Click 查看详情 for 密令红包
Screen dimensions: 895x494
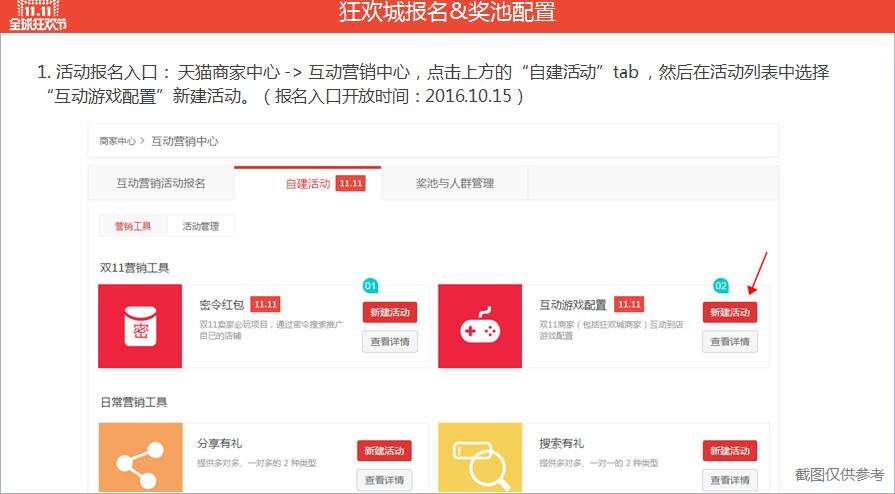click(x=390, y=342)
